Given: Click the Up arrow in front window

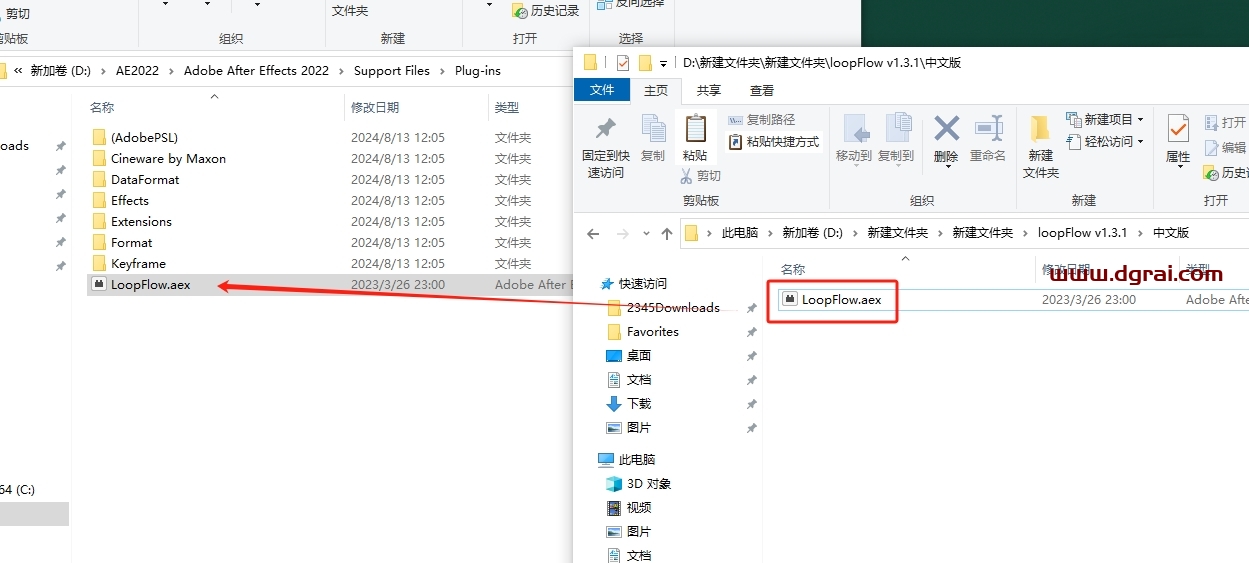Looking at the screenshot, I should (667, 233).
